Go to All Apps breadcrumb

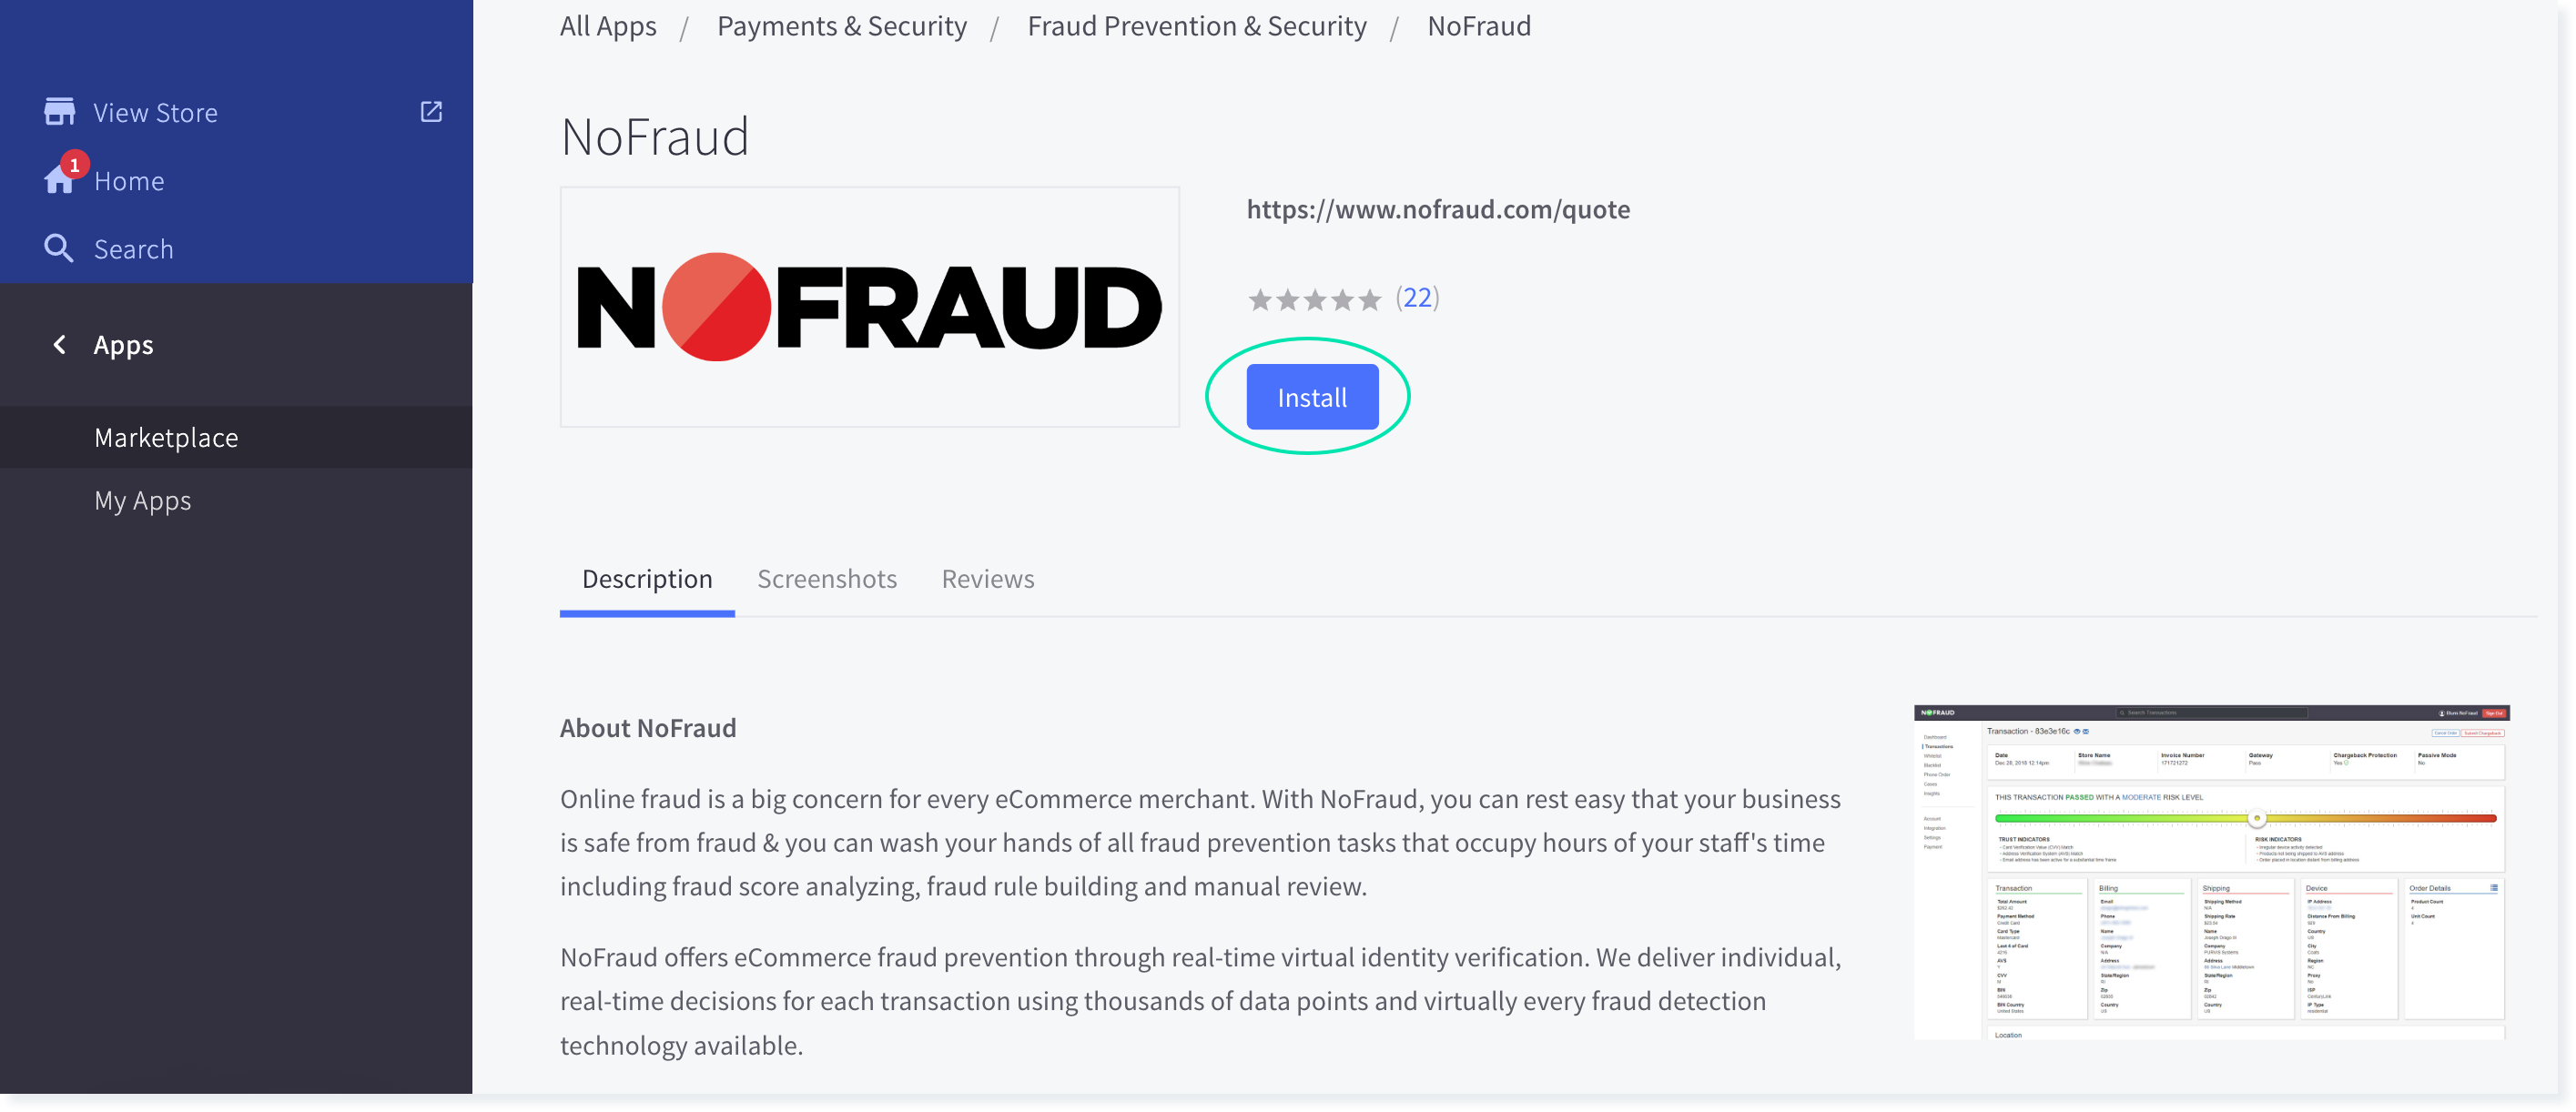[608, 26]
